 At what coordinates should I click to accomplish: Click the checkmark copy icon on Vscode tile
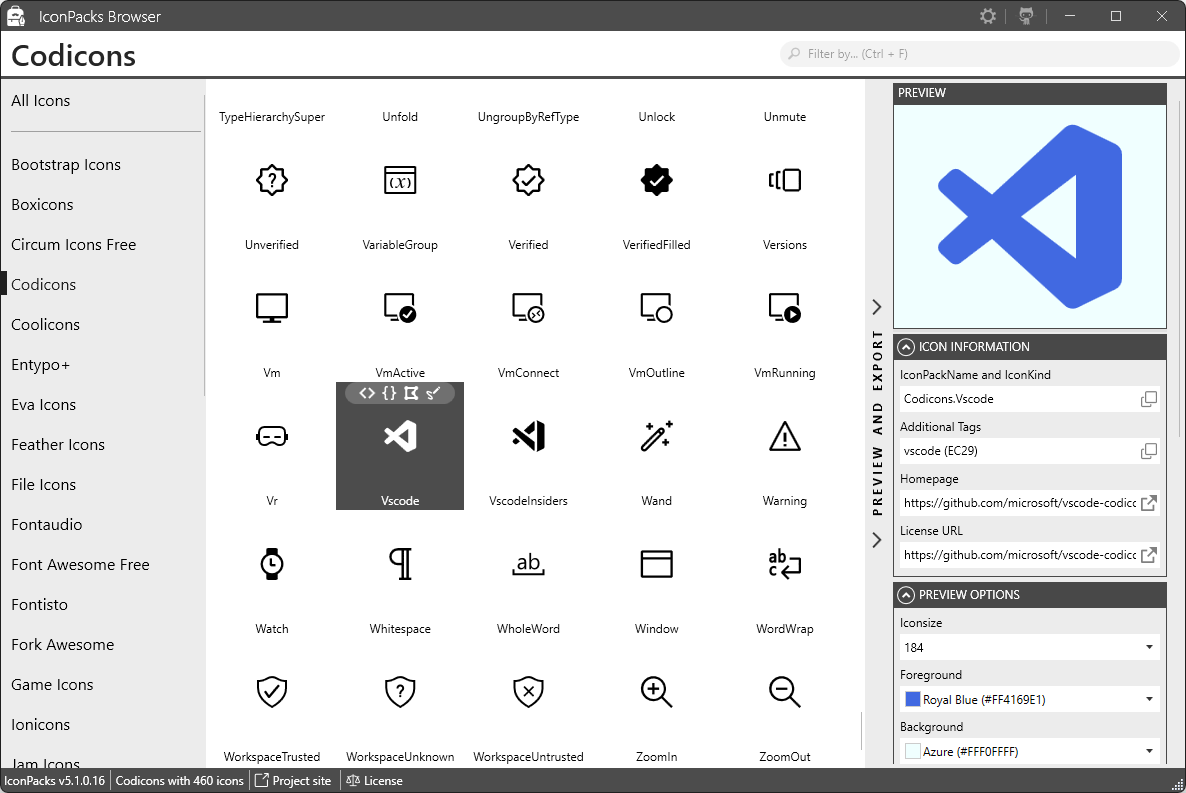click(433, 393)
